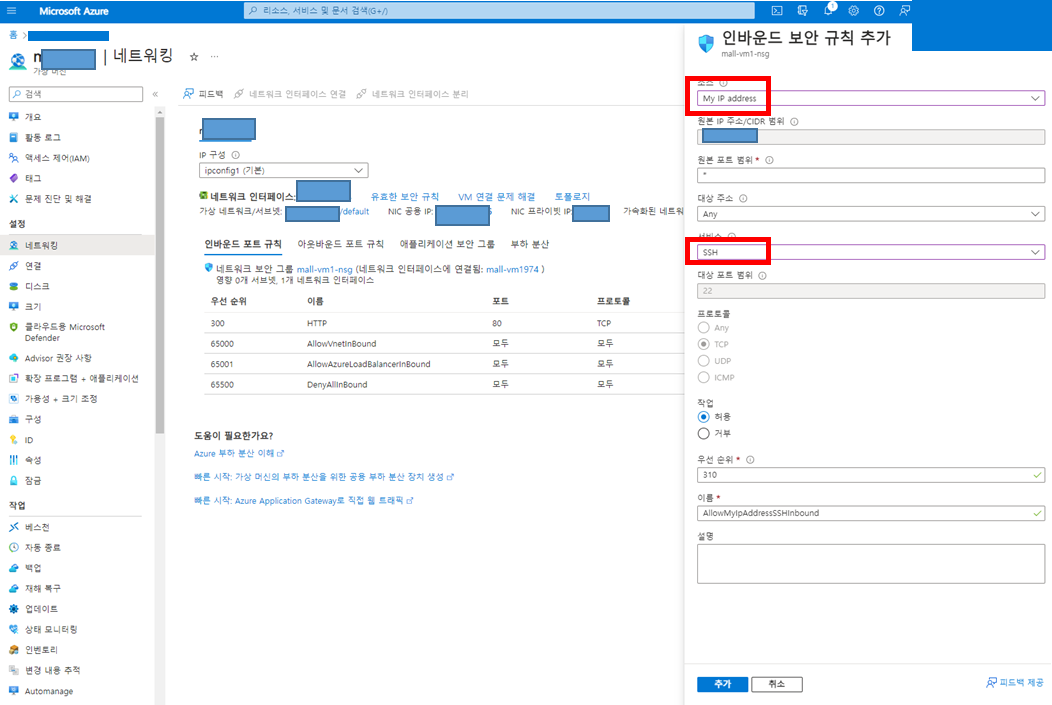Click the left menu vertical scrollbar

point(160,275)
